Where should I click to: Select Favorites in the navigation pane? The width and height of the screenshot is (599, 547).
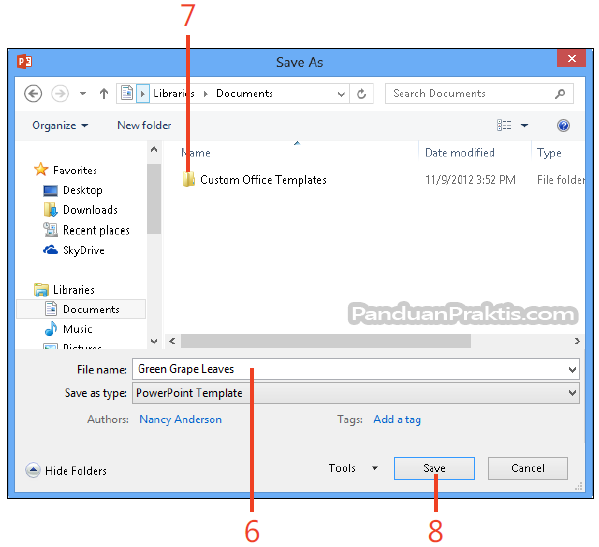point(75,170)
